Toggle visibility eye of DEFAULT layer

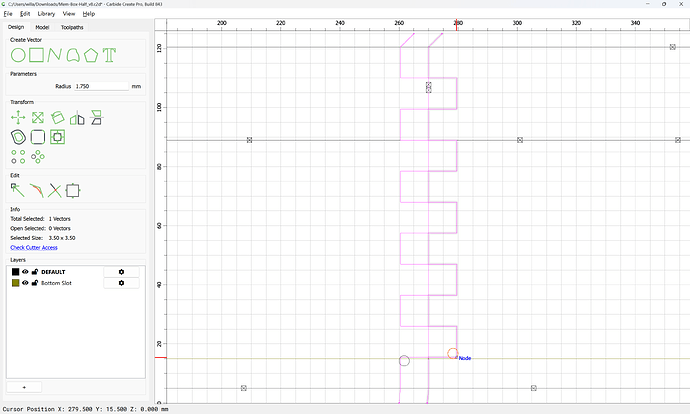25,272
